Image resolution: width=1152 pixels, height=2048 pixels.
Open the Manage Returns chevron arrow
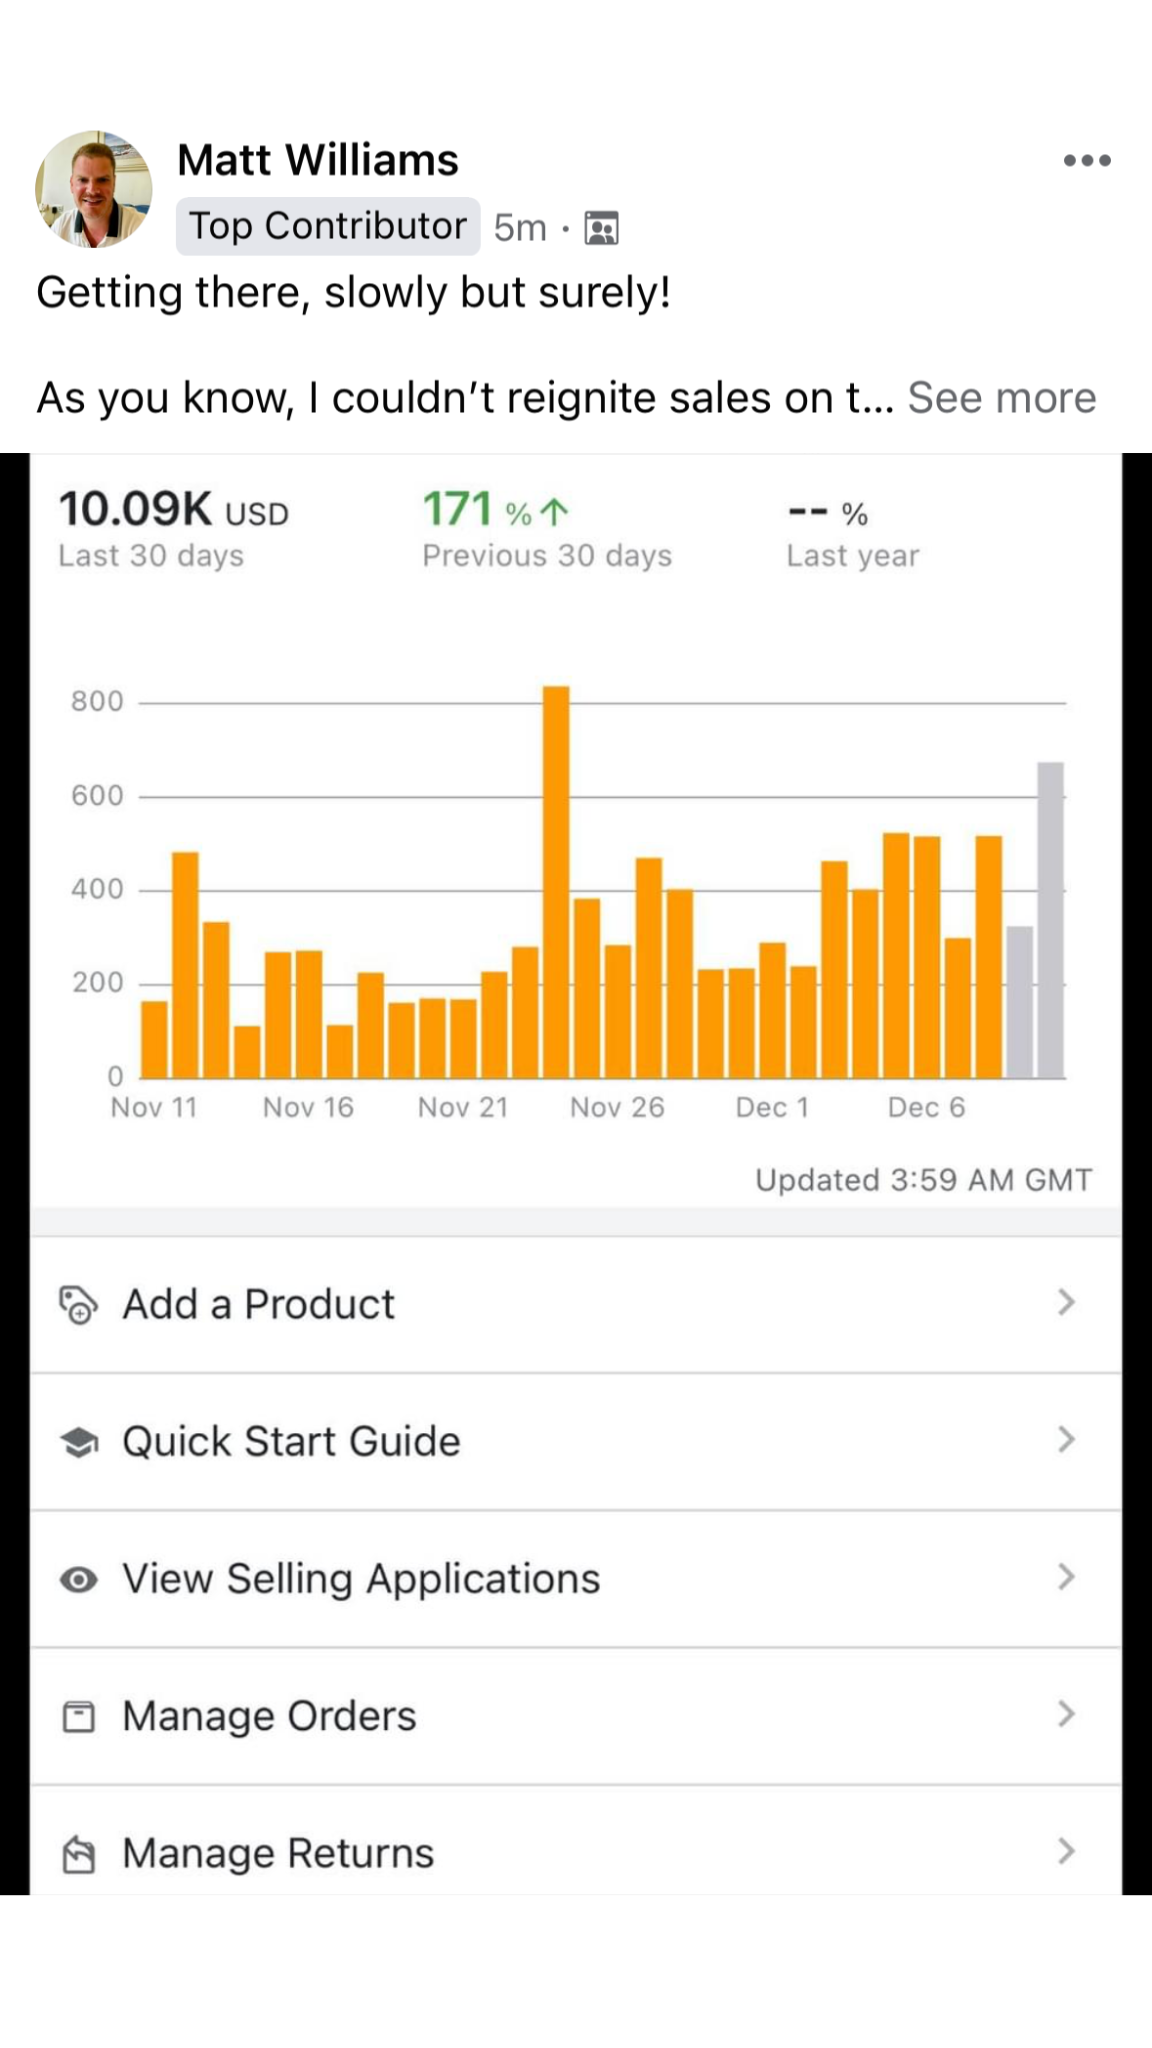(1066, 1852)
